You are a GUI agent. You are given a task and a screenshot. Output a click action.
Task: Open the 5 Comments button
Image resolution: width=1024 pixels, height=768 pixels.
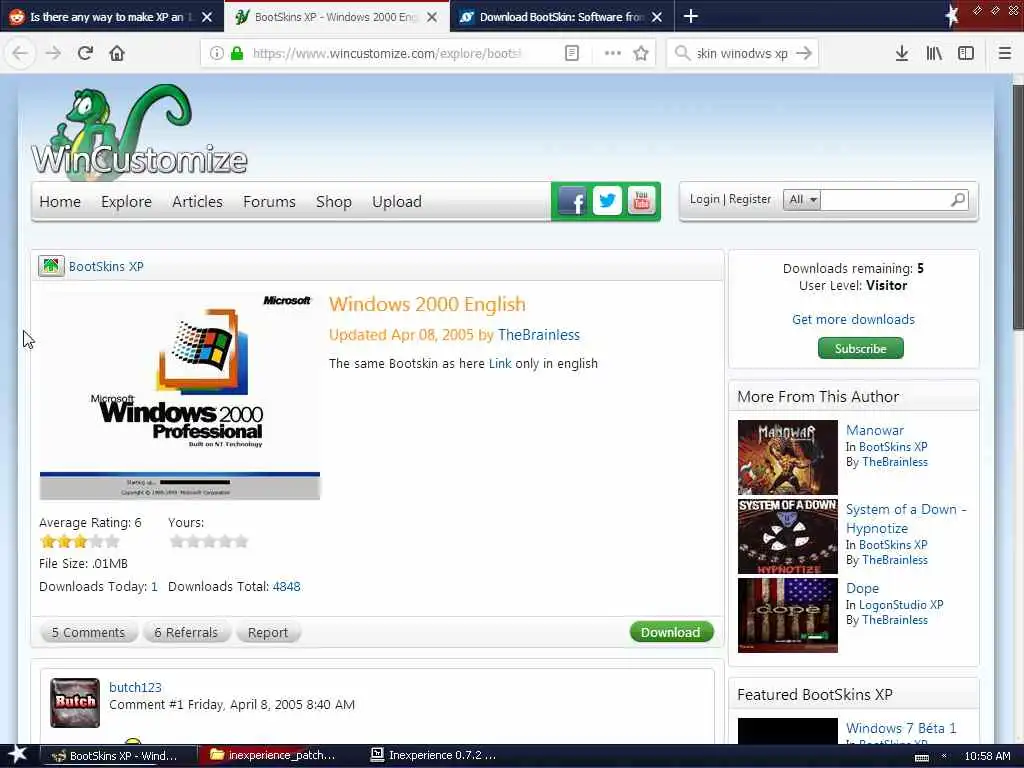88,632
